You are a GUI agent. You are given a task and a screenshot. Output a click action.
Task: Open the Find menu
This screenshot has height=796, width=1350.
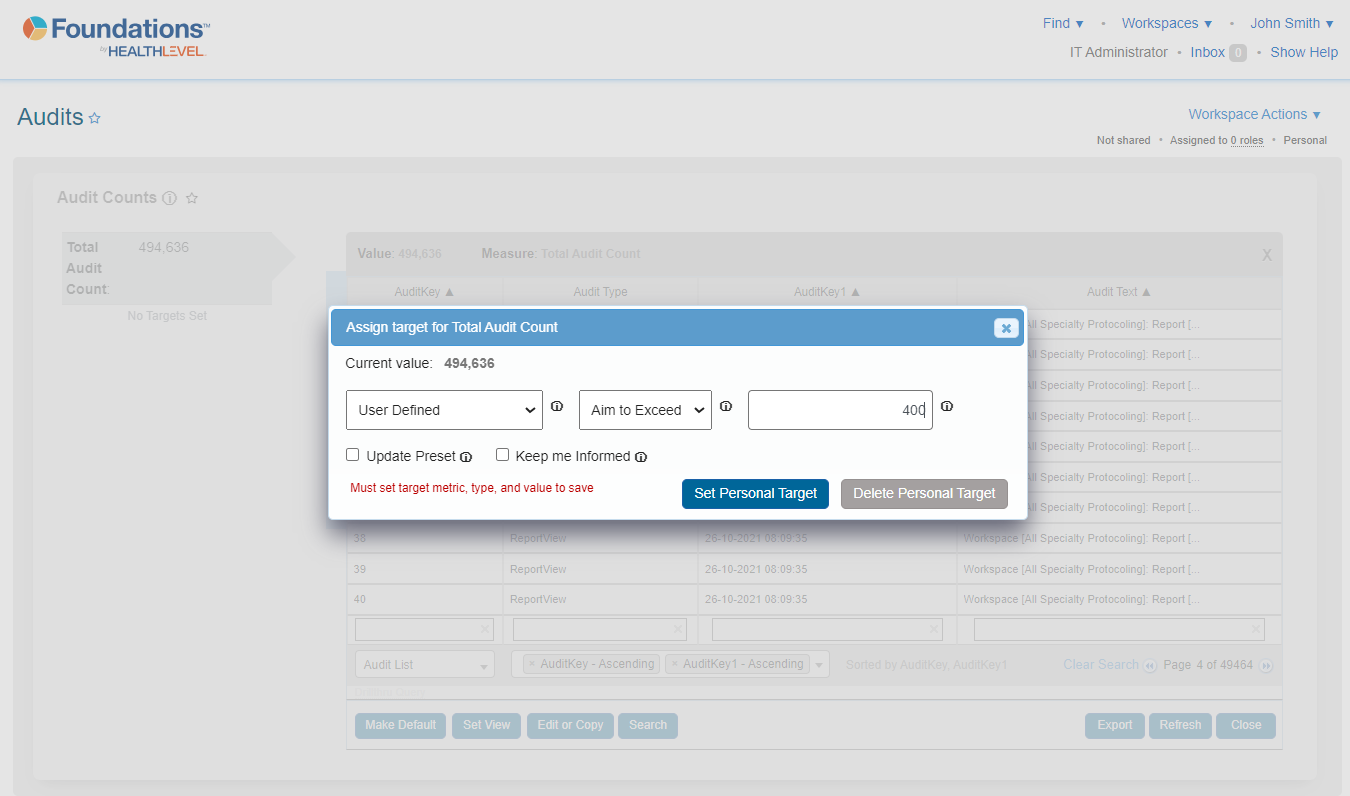click(1062, 23)
